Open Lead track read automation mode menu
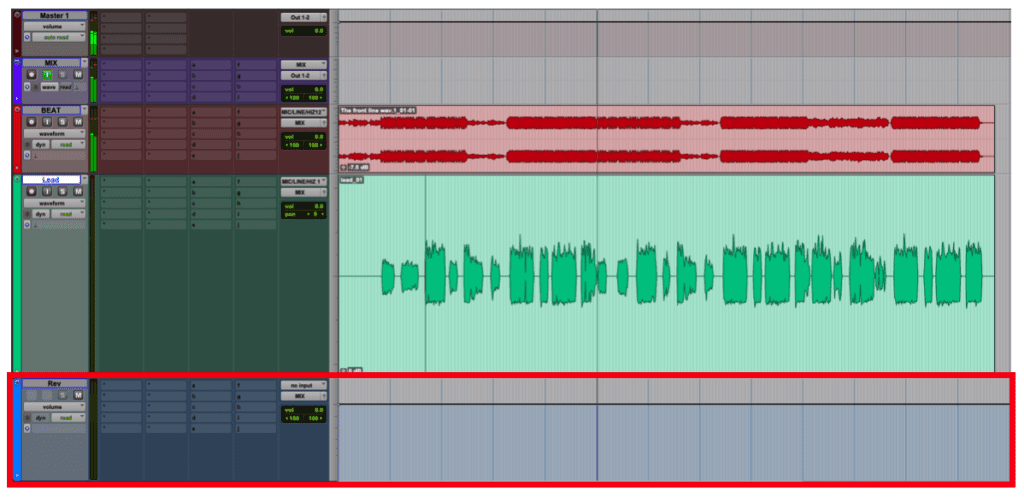This screenshot has width=1024, height=497. point(69,214)
